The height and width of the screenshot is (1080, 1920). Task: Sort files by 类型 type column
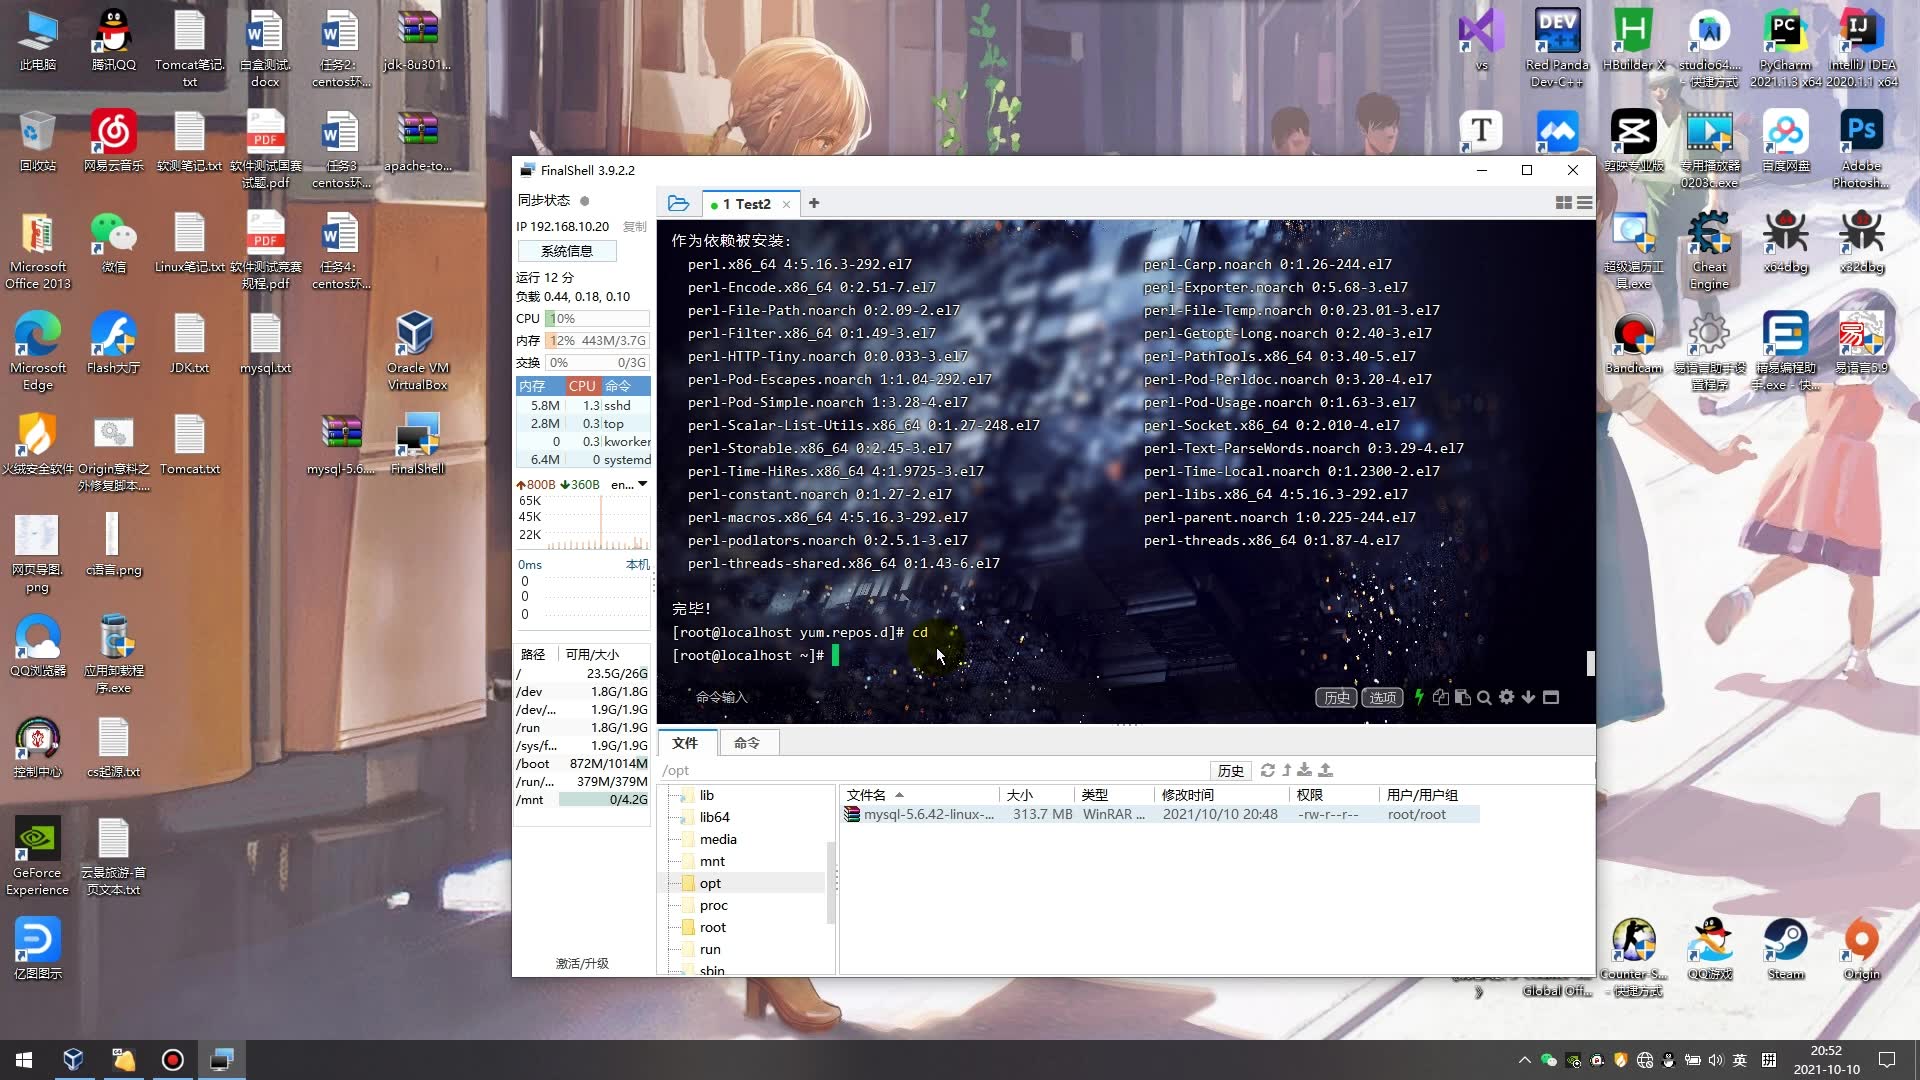coord(1113,795)
